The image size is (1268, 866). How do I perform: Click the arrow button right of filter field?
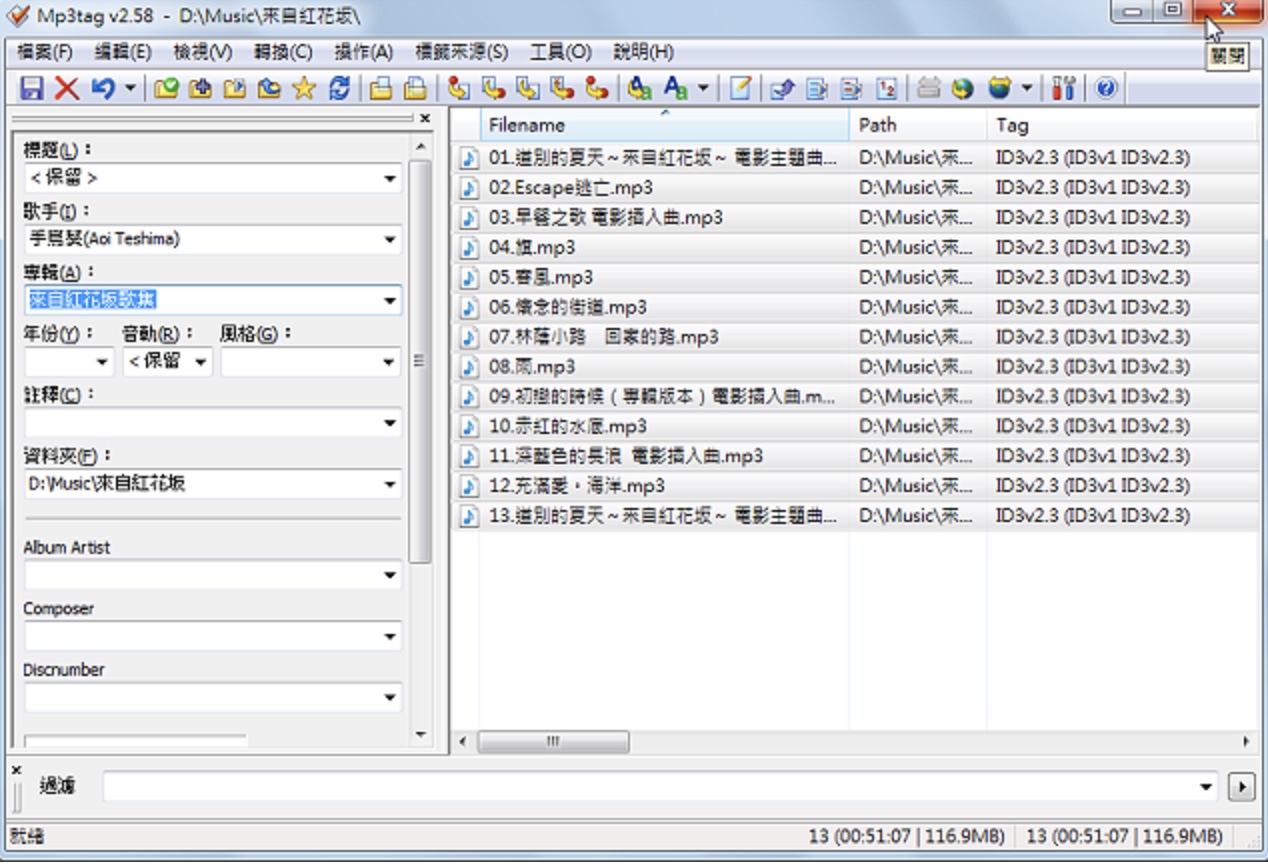(1240, 787)
